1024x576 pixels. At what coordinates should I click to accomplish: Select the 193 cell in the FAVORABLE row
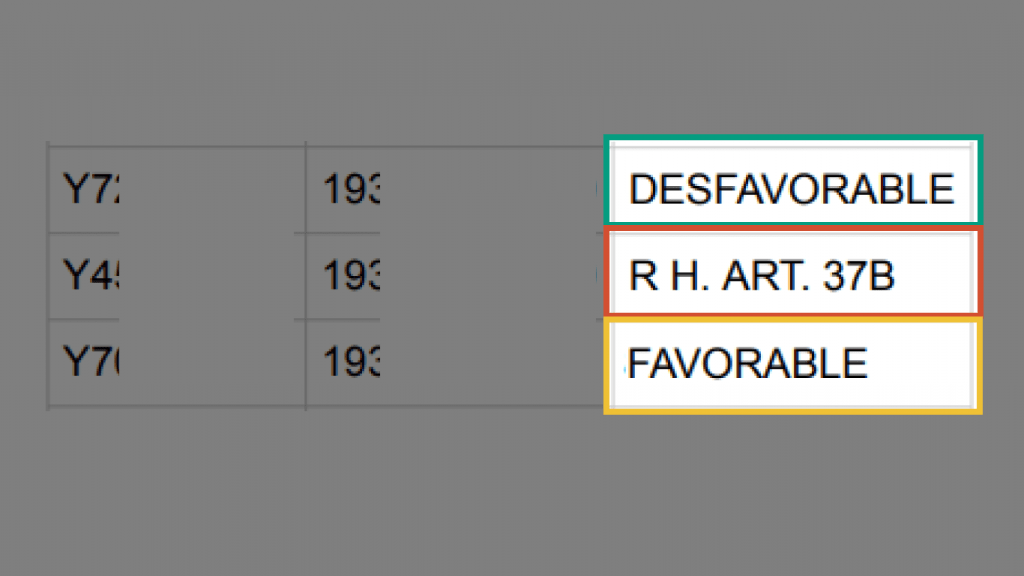455,362
